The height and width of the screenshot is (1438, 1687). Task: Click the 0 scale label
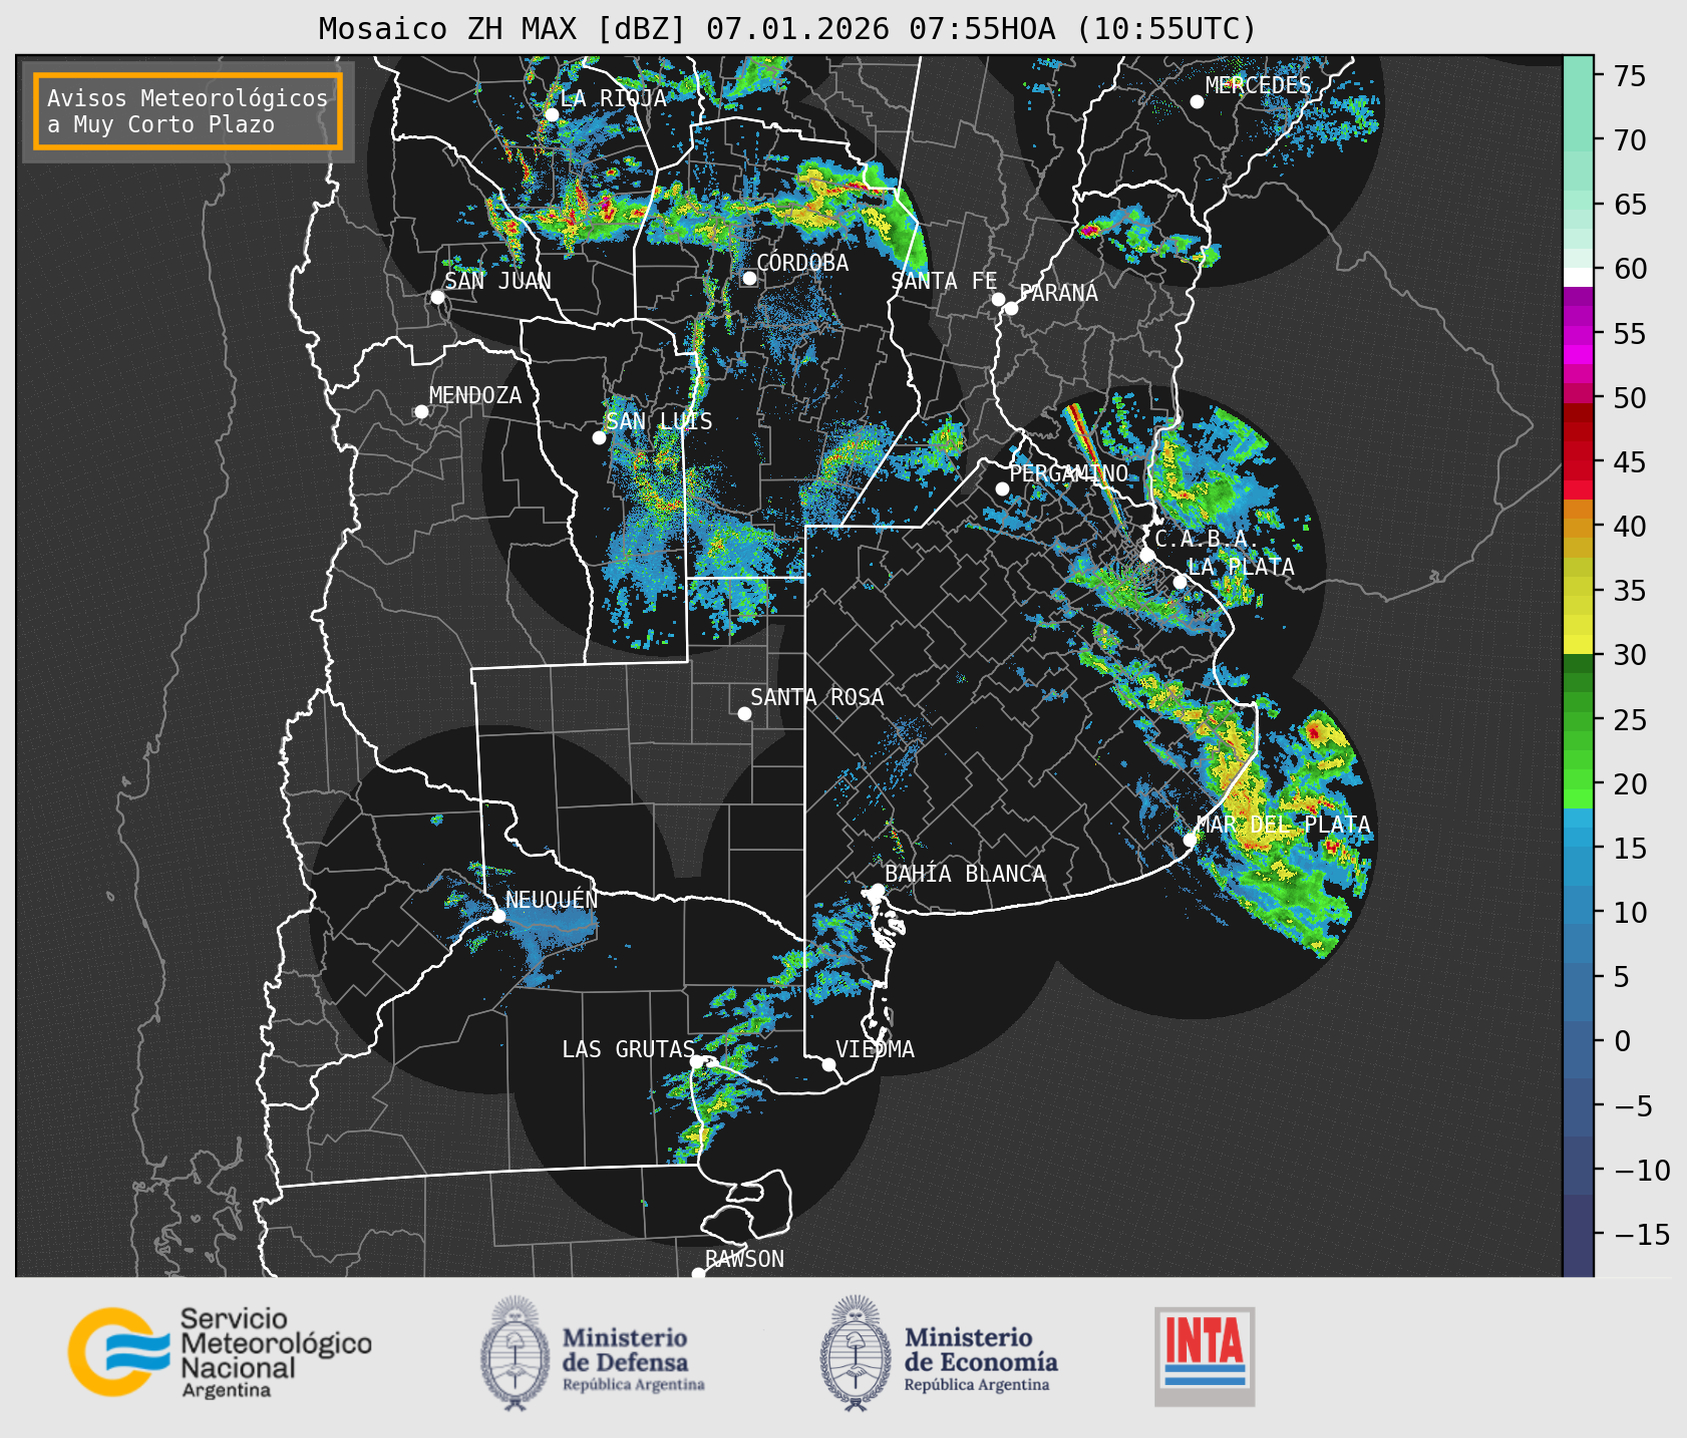[x=1622, y=1042]
